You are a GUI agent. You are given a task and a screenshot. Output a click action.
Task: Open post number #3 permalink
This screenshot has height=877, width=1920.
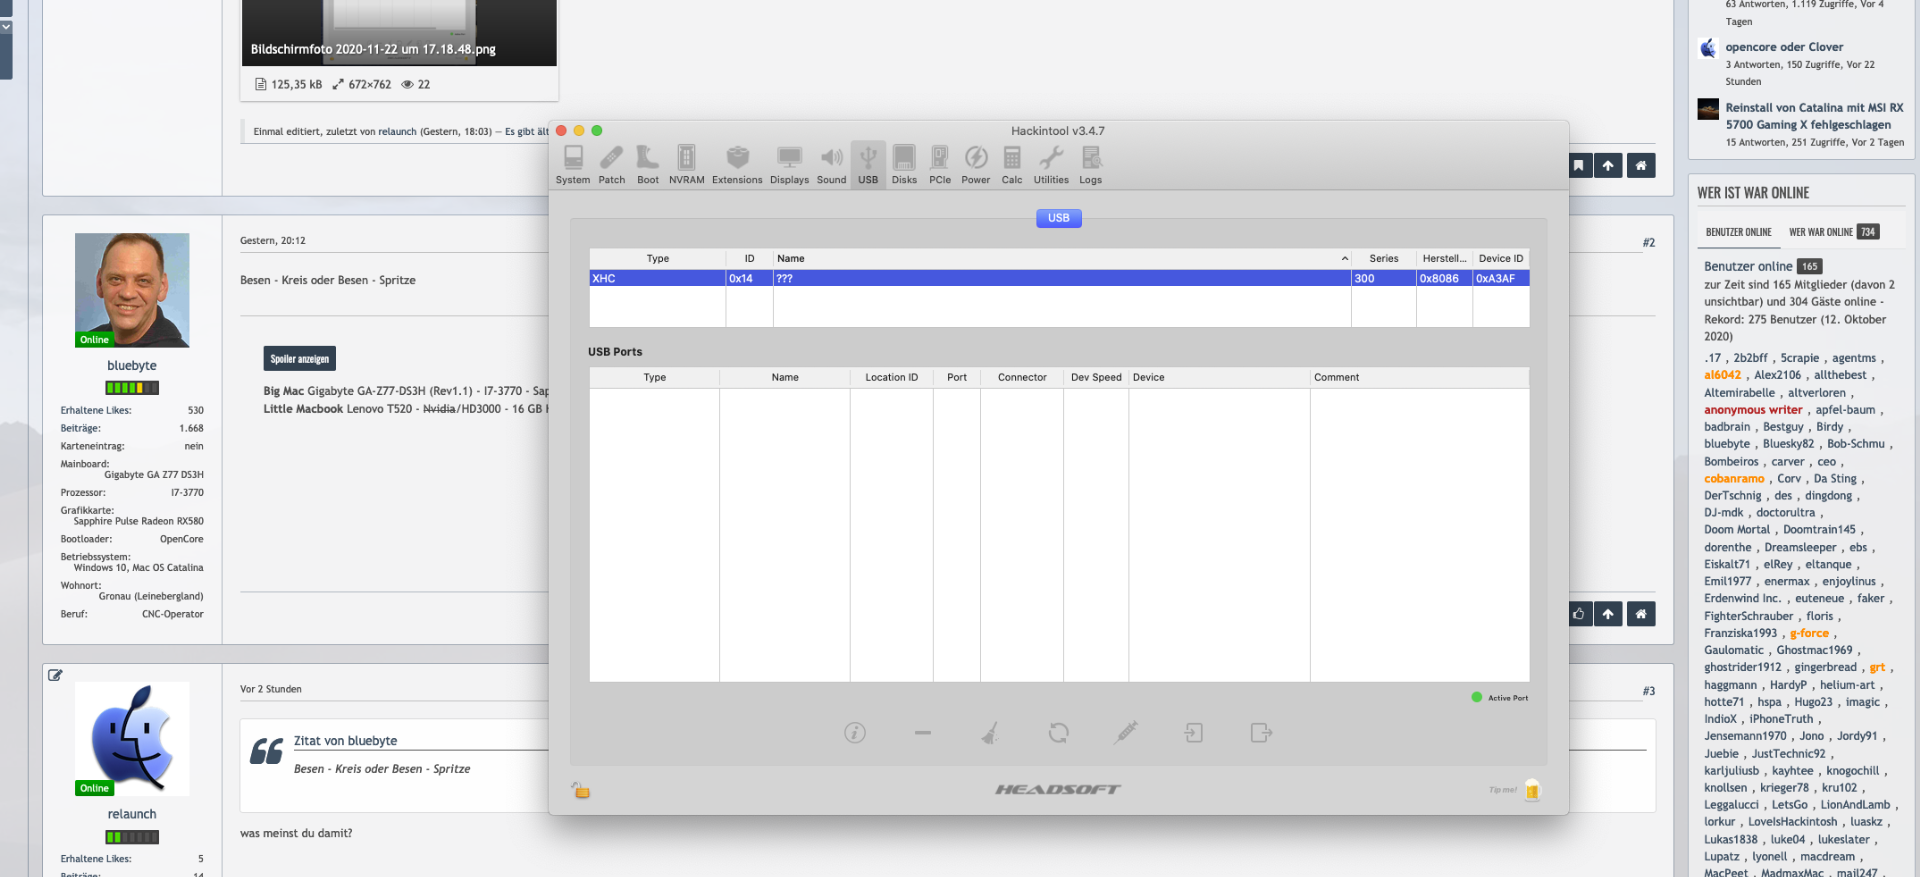pos(1648,691)
